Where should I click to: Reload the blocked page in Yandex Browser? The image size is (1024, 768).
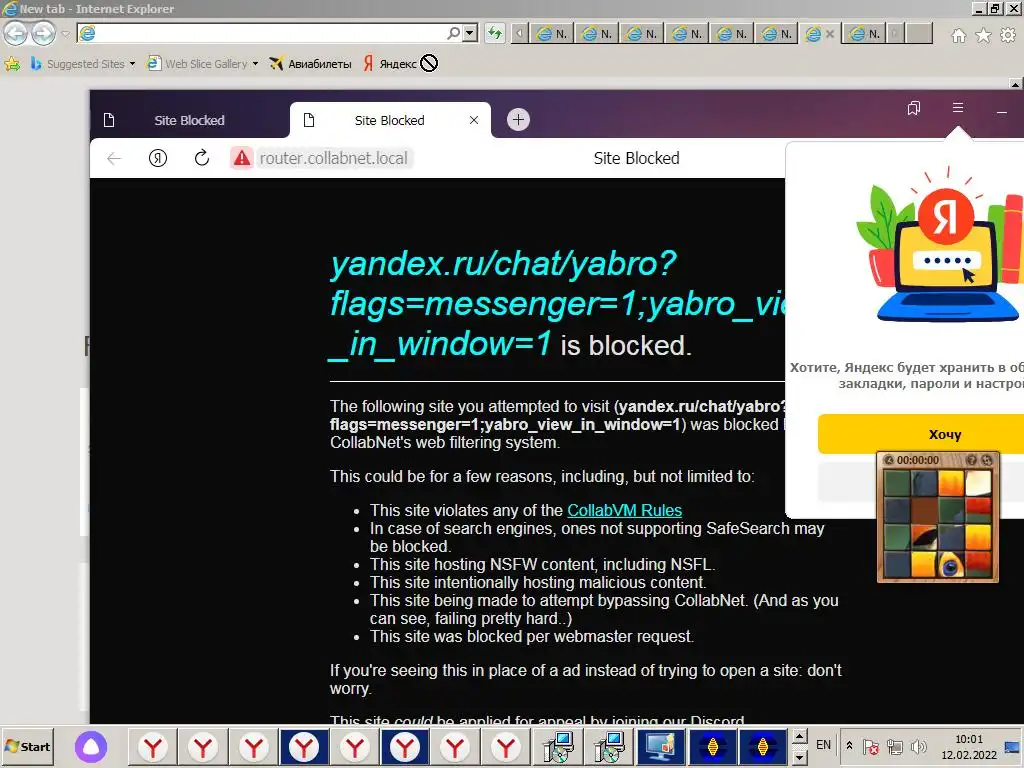point(202,157)
